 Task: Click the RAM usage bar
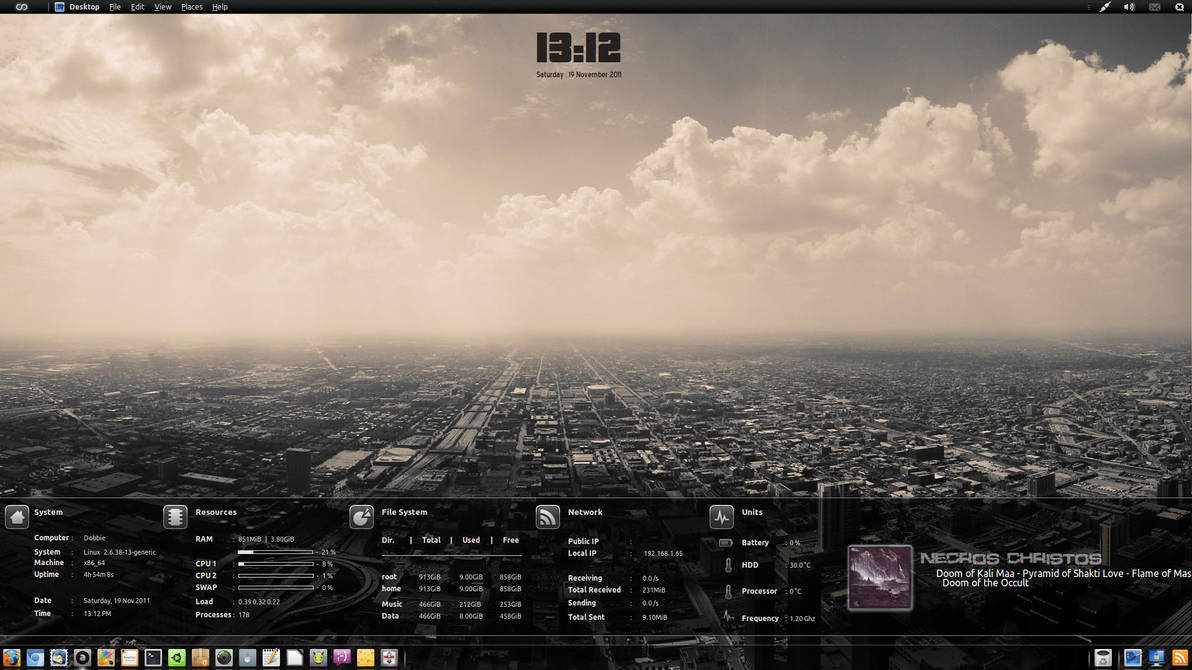click(x=275, y=552)
